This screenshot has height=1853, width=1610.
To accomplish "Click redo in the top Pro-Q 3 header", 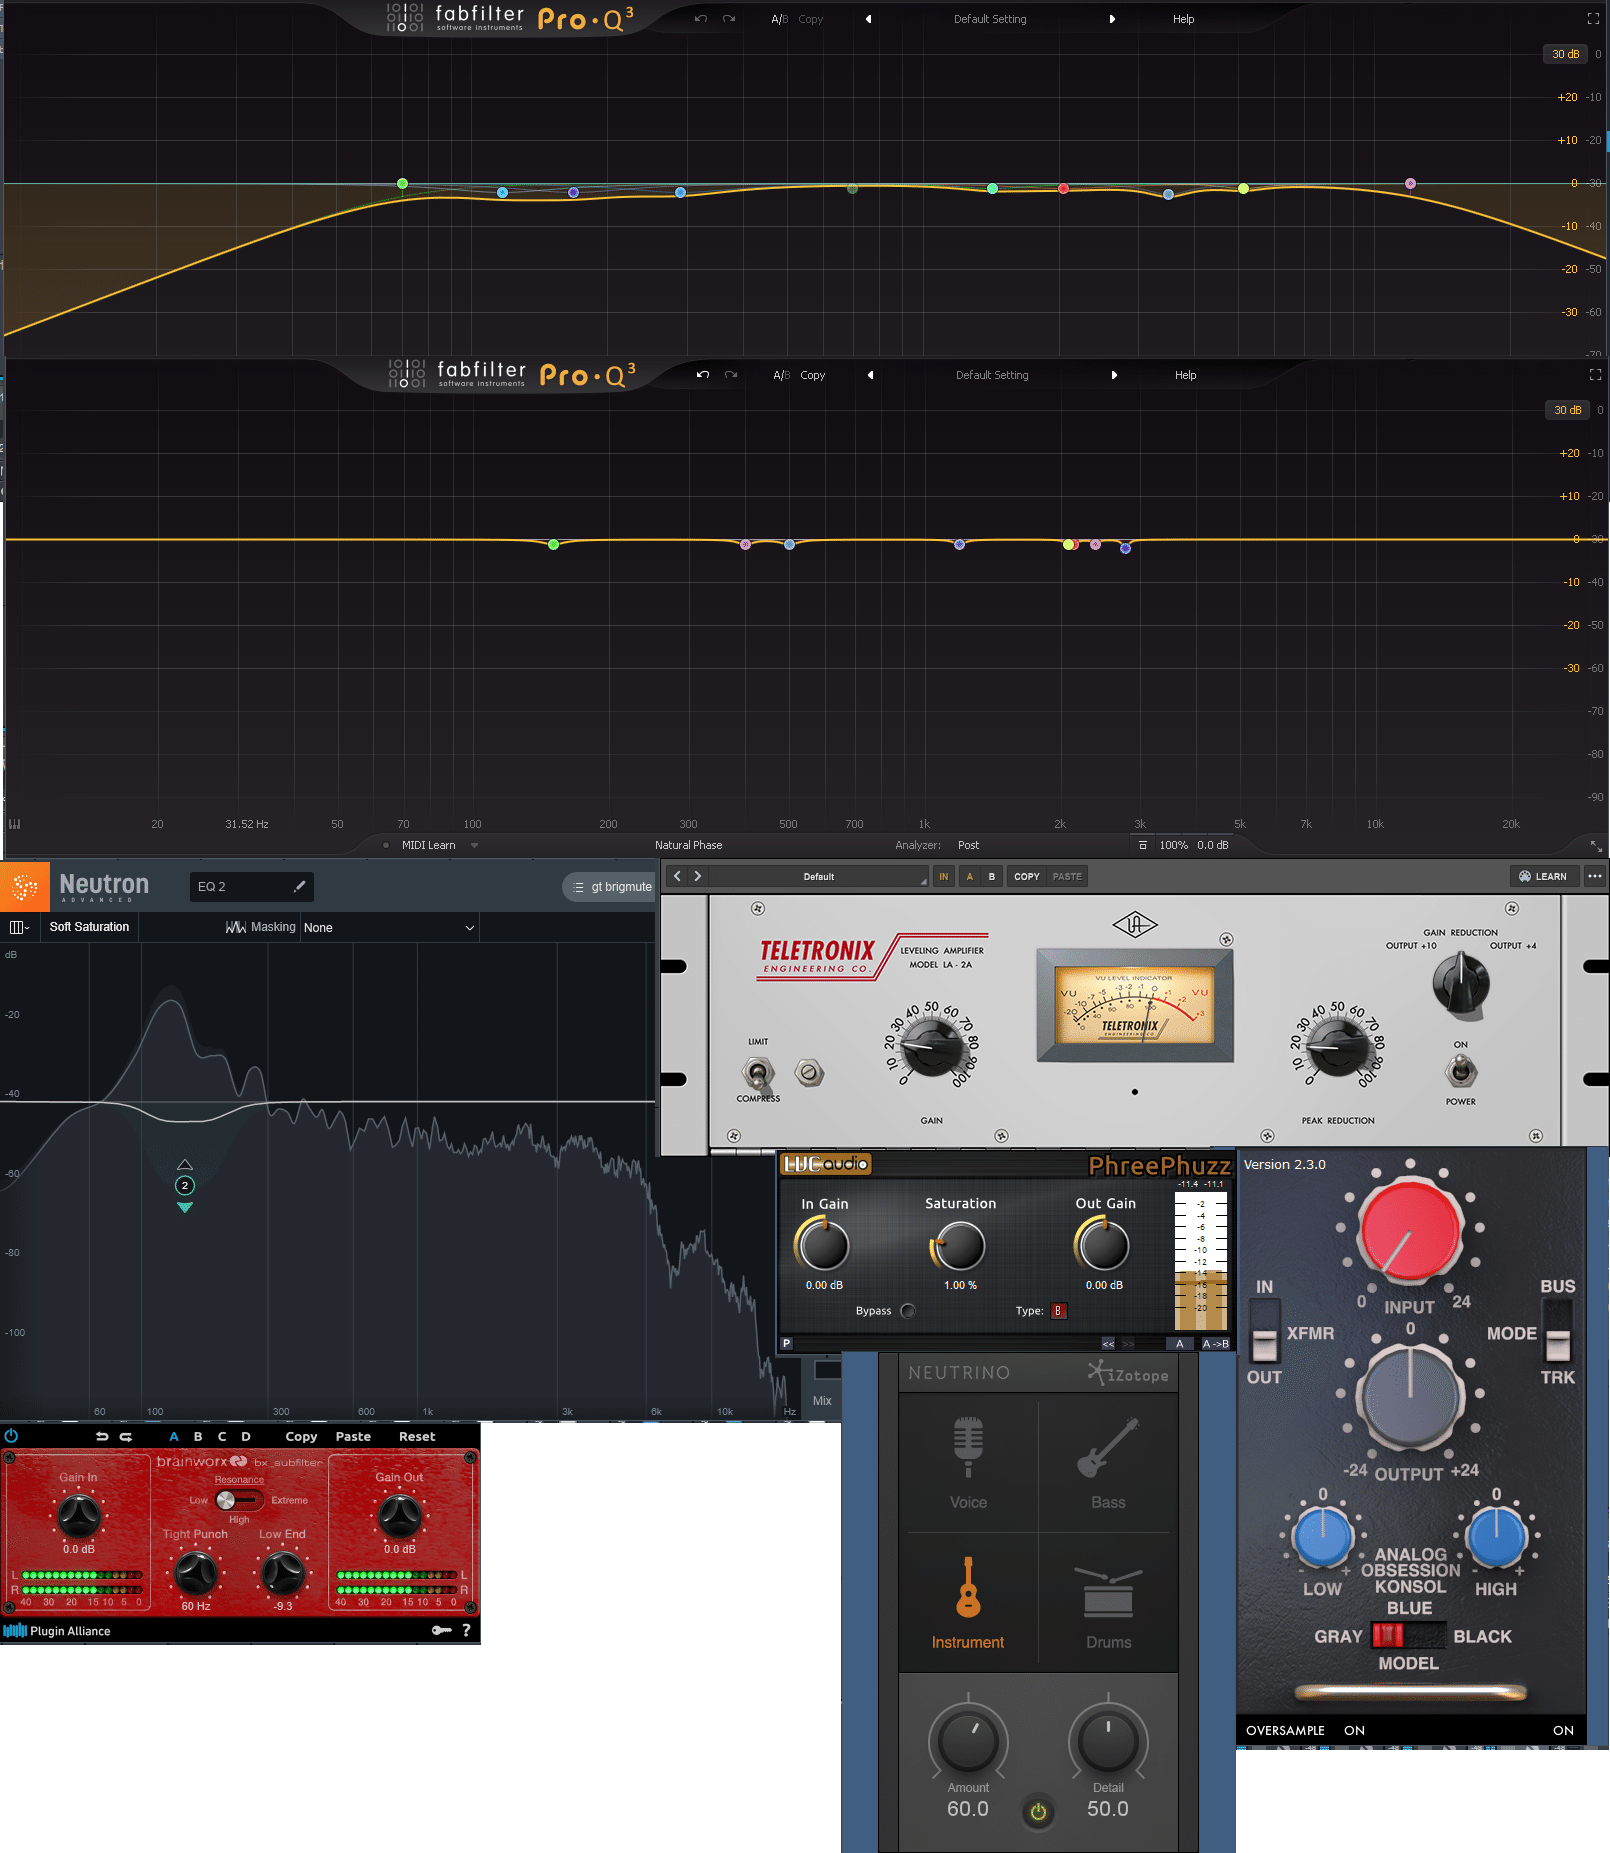I will (729, 19).
